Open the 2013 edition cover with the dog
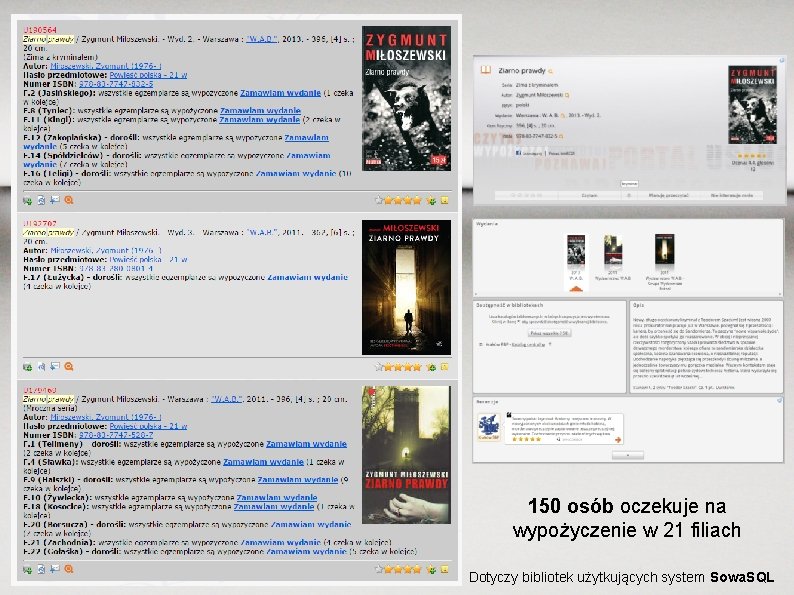Viewport: 794px width, 595px height. pos(406,98)
